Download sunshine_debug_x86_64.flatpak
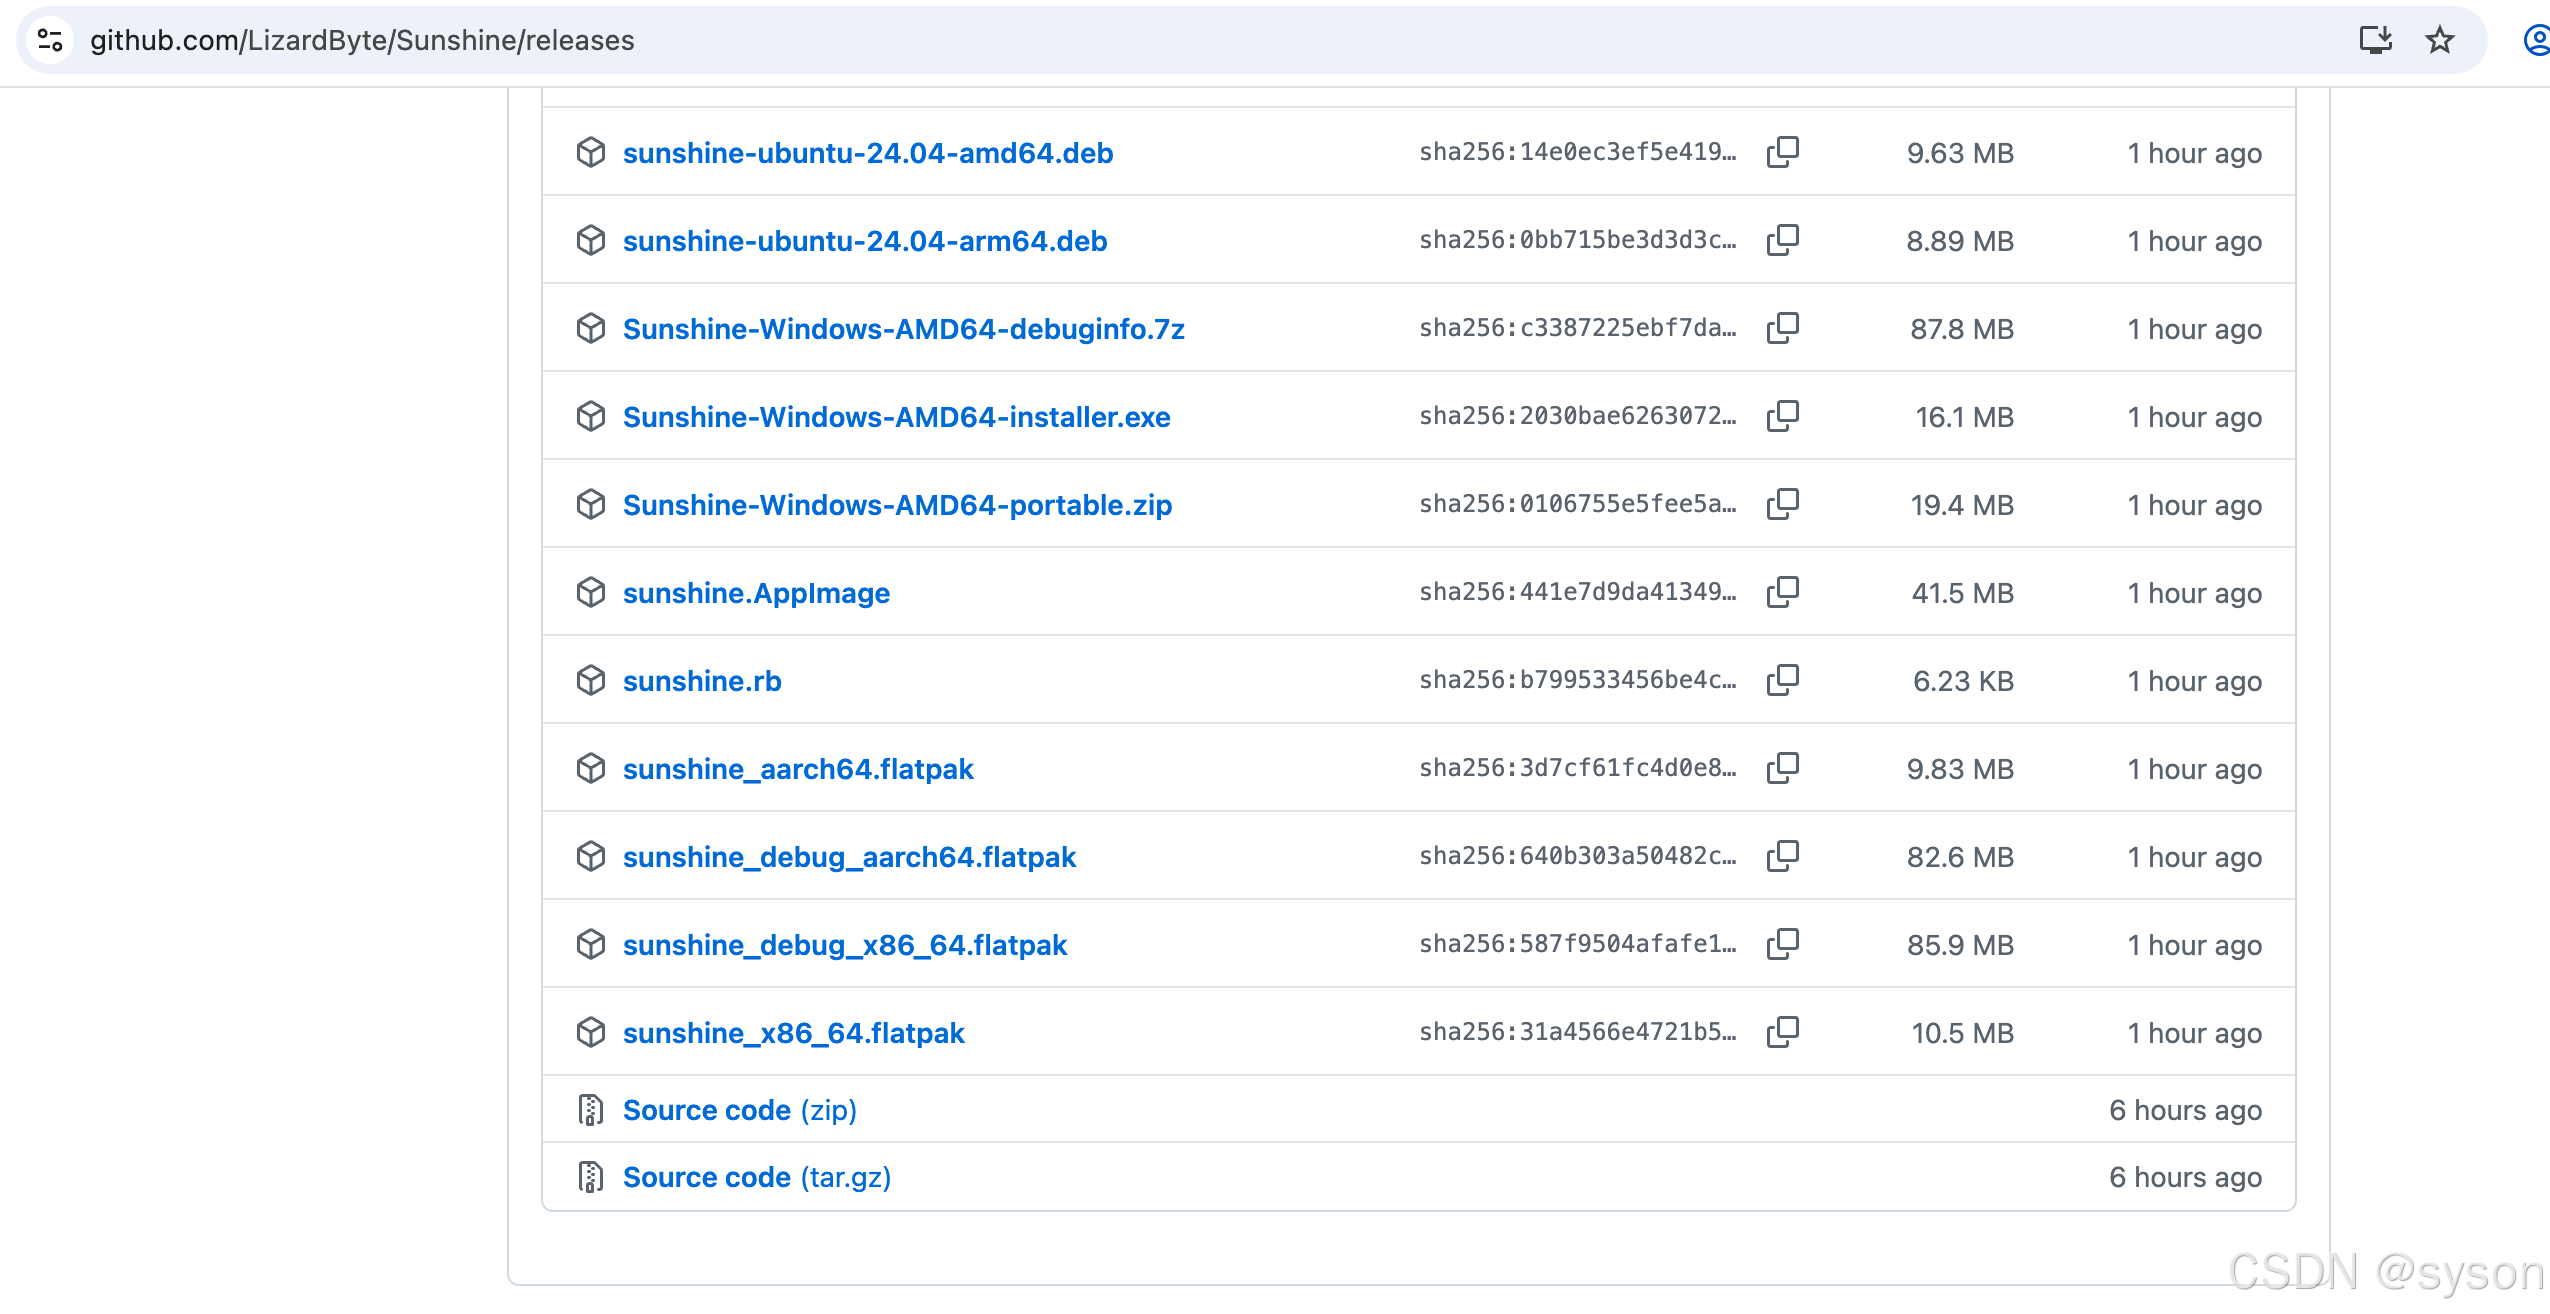 844,945
